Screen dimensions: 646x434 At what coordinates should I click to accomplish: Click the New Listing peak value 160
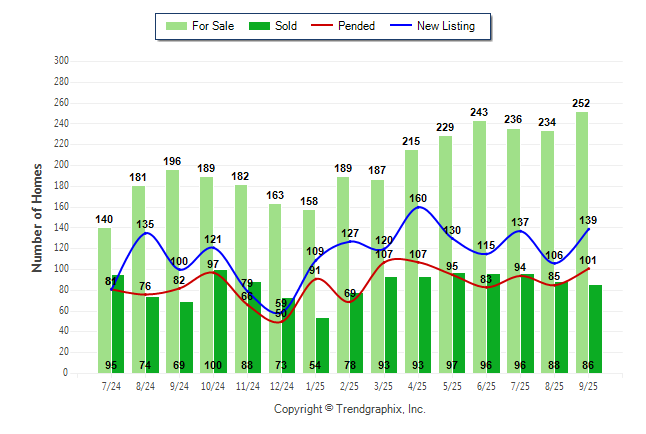coord(417,198)
